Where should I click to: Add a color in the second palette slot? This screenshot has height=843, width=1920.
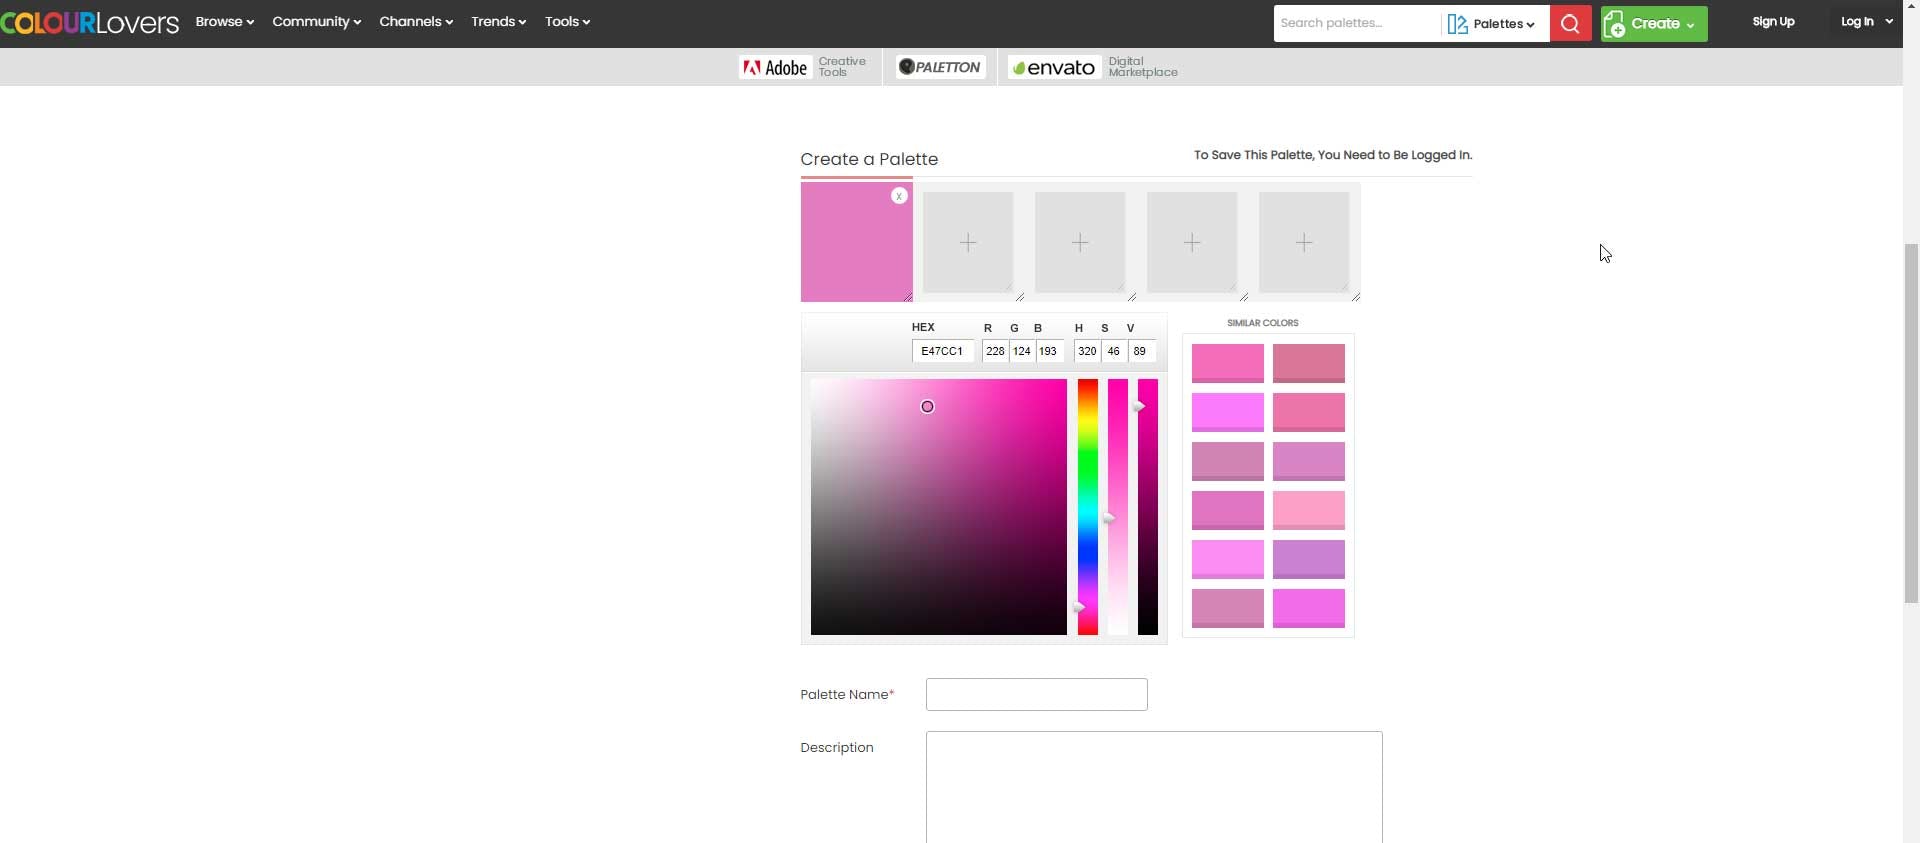click(x=968, y=243)
